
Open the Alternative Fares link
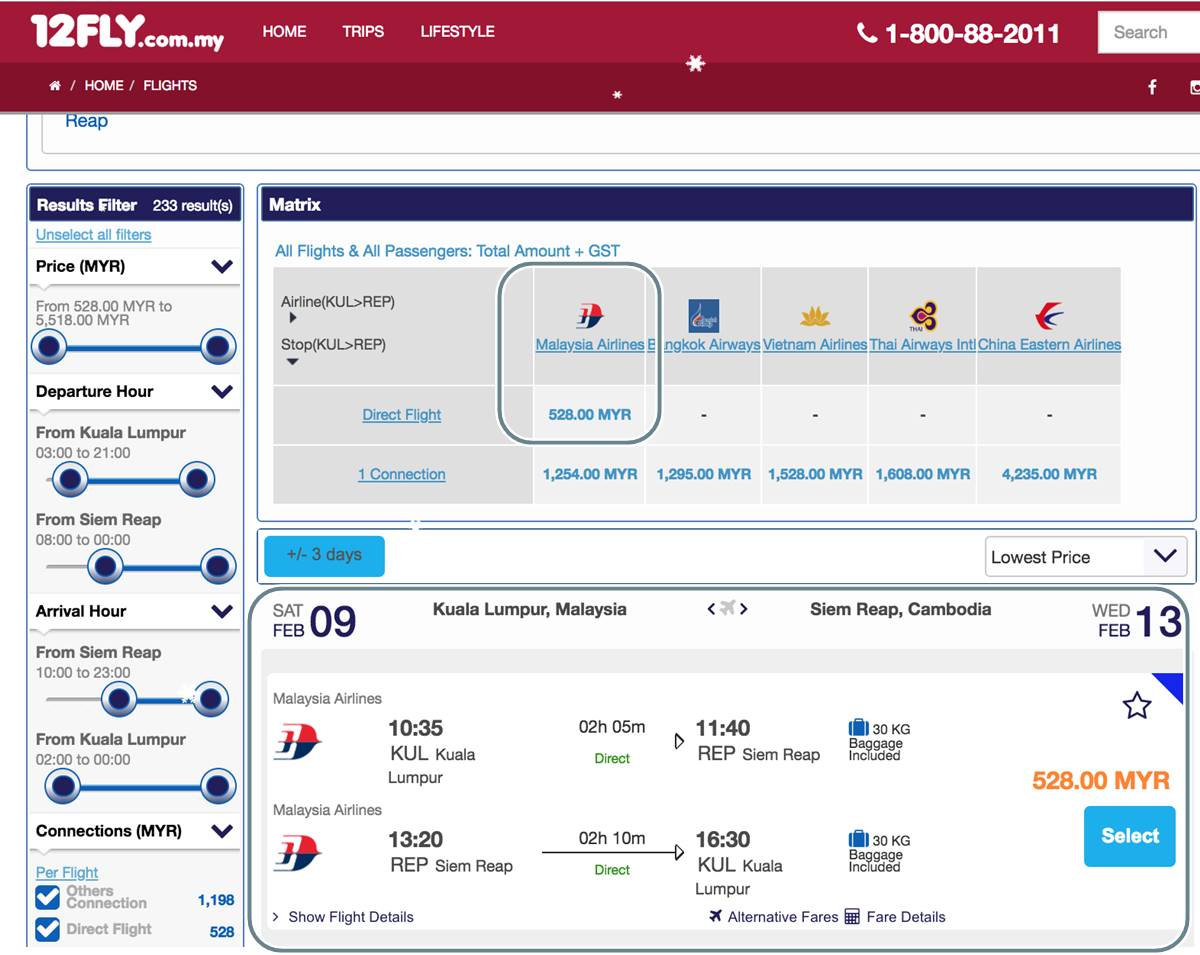(x=783, y=917)
